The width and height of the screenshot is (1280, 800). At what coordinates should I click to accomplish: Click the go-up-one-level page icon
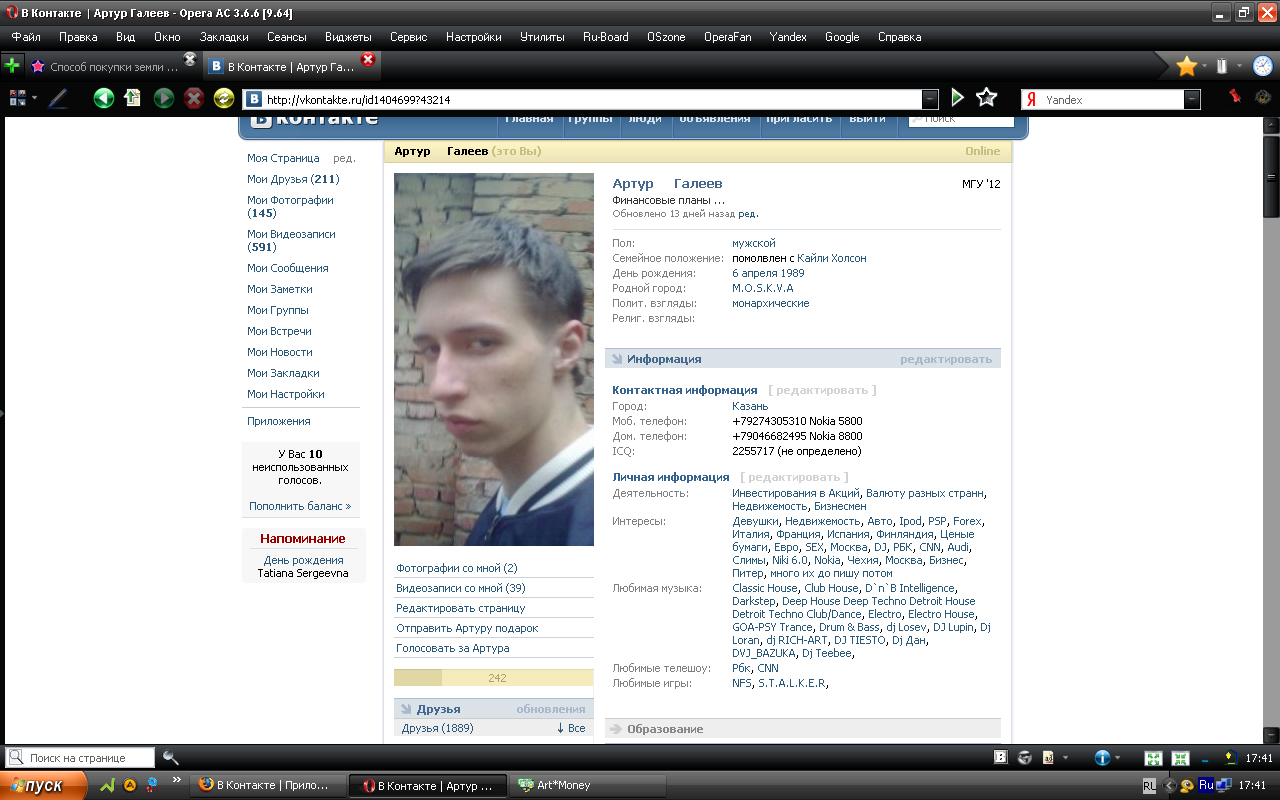tap(133, 98)
